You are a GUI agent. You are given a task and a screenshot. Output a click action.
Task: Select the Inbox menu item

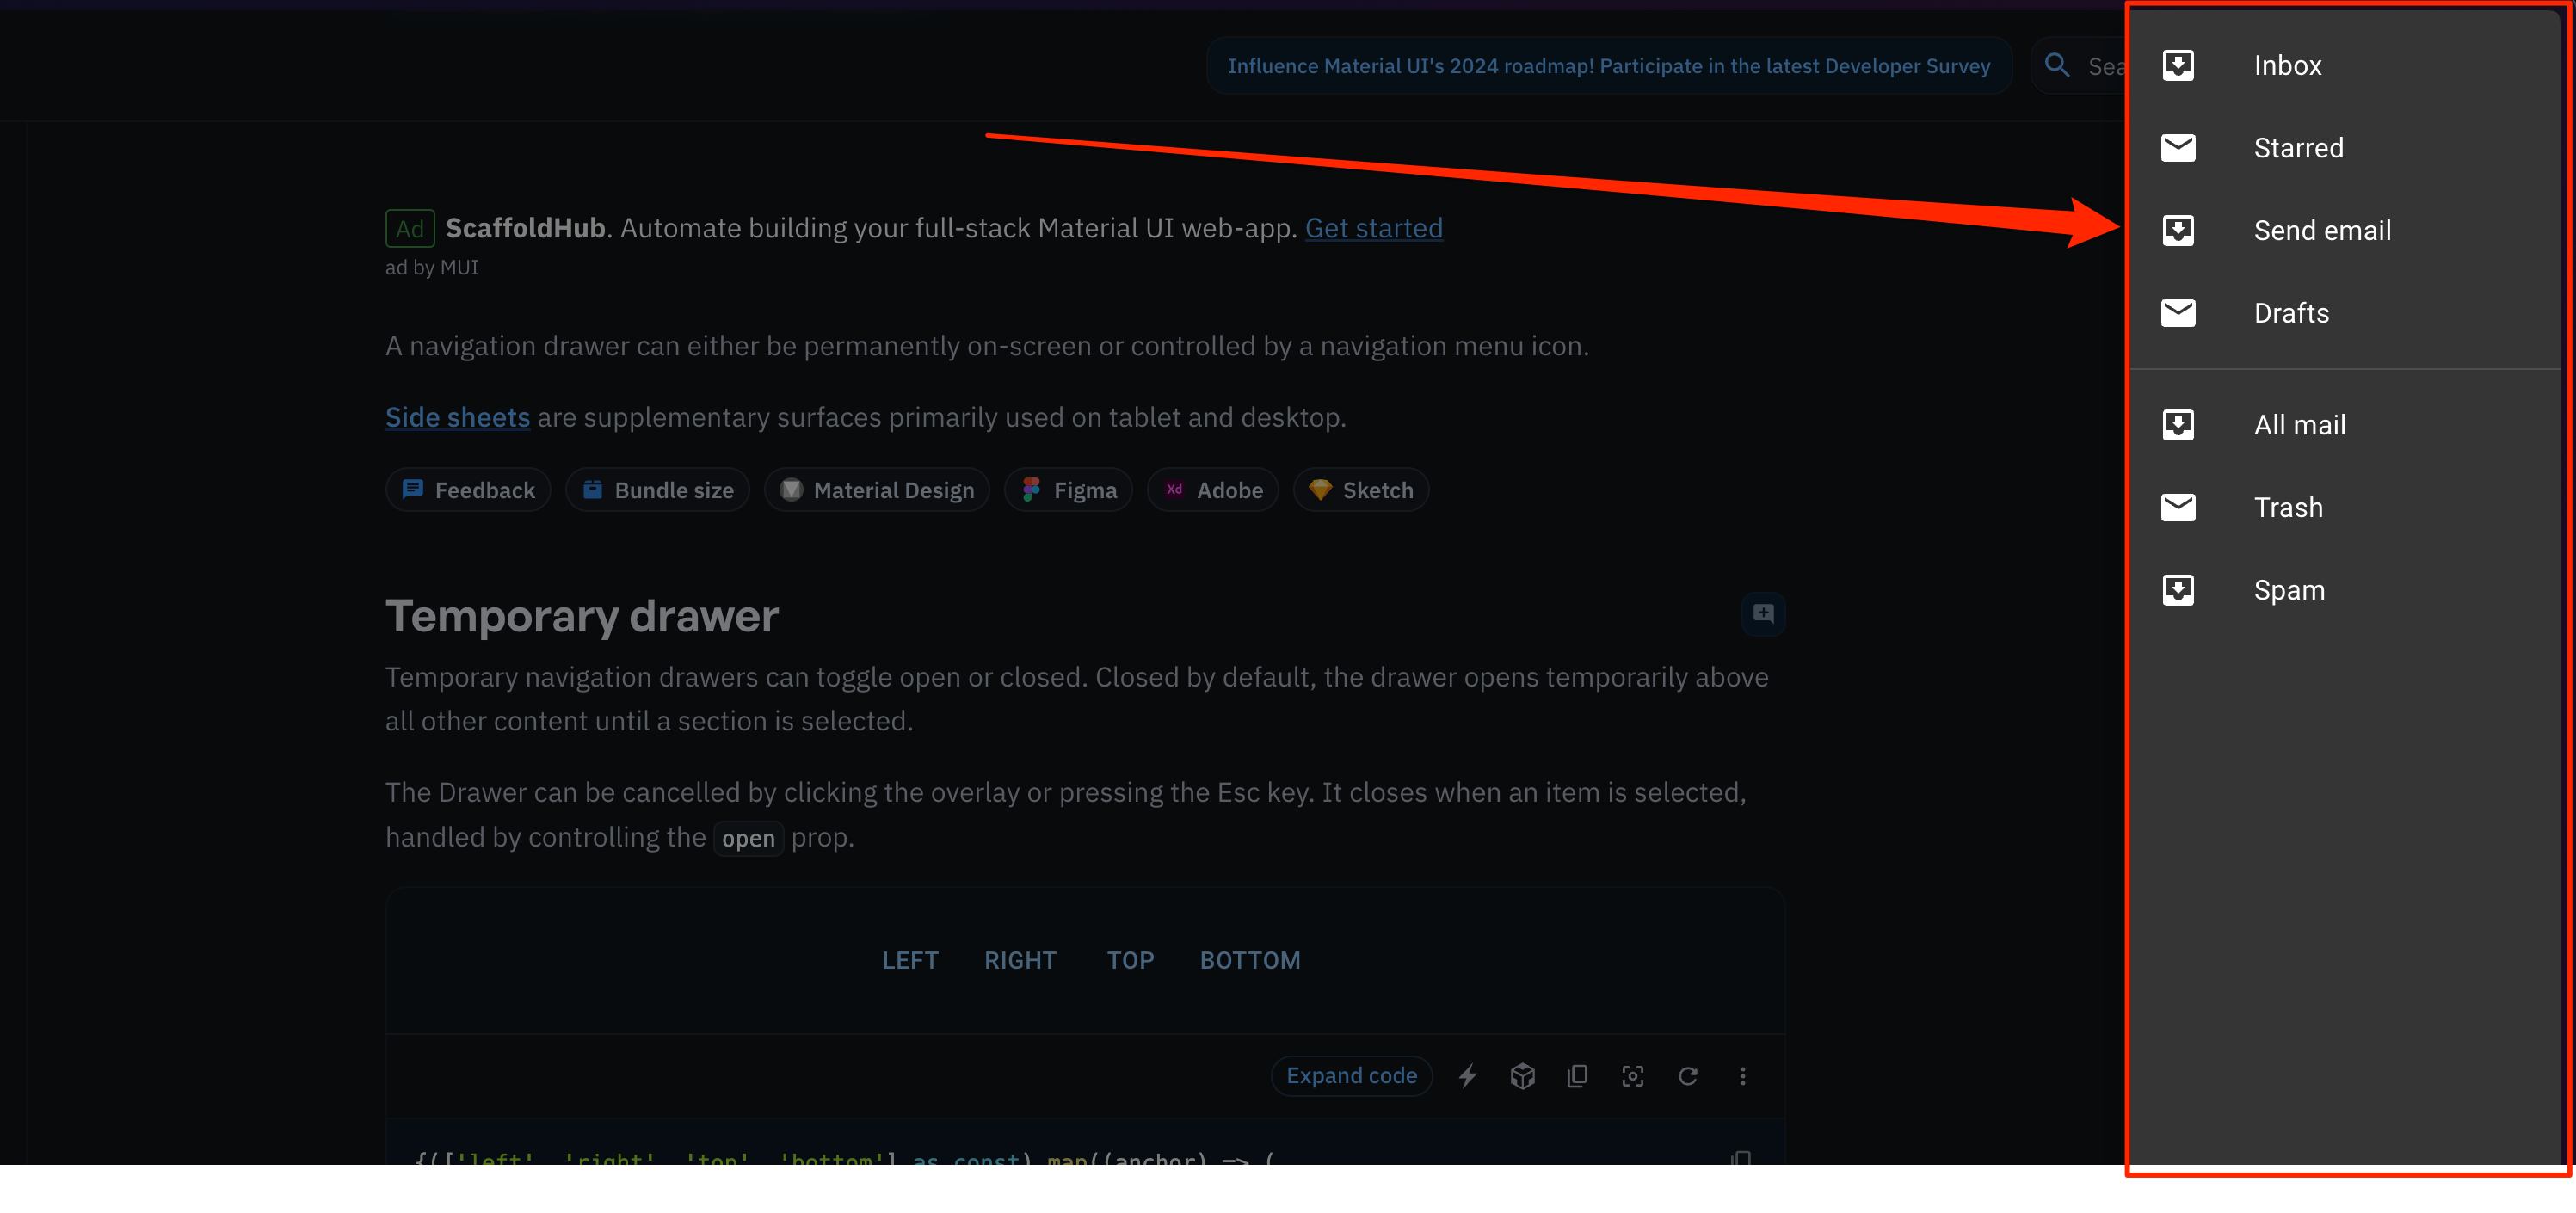coord(2289,65)
